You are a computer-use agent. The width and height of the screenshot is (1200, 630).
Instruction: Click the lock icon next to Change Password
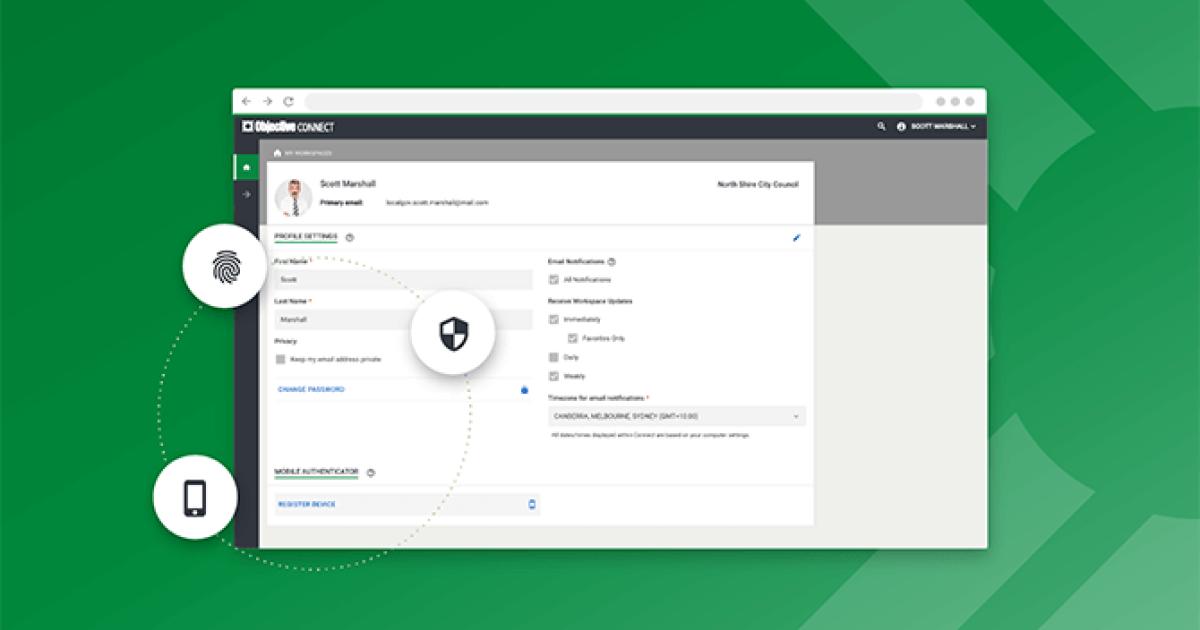(524, 390)
